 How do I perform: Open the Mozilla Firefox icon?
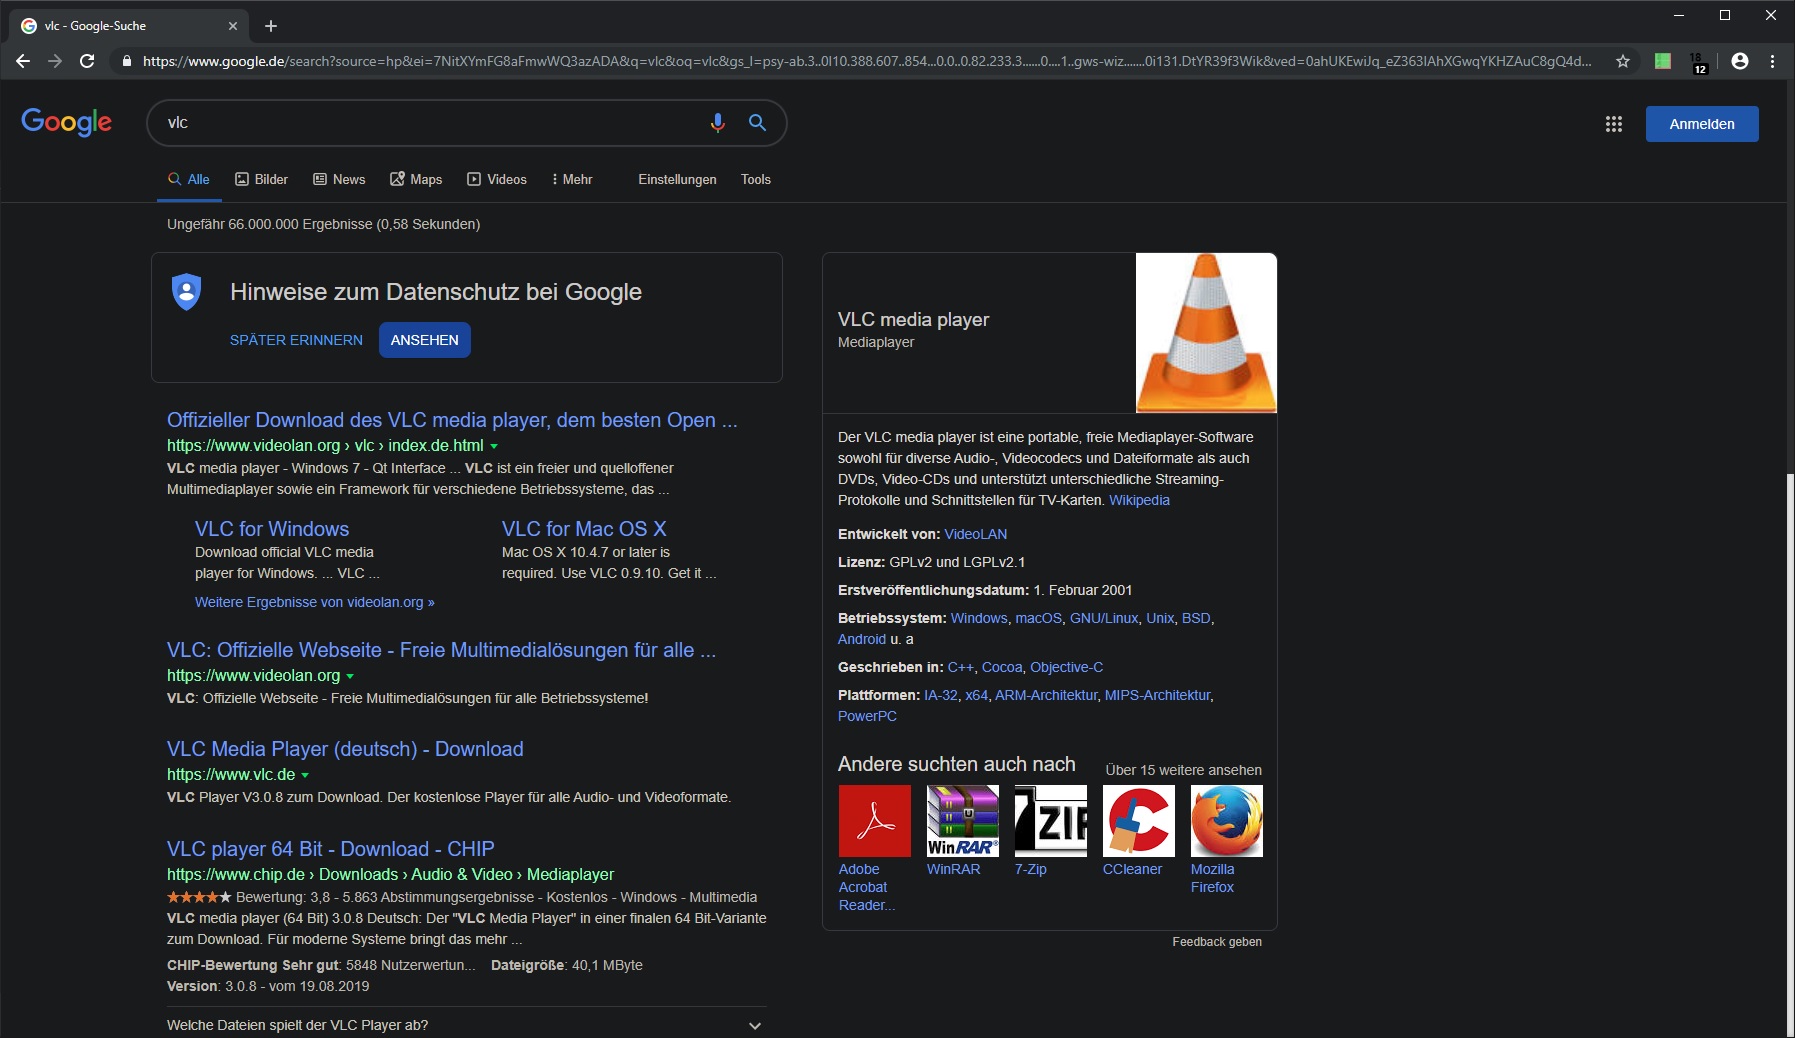point(1227,821)
